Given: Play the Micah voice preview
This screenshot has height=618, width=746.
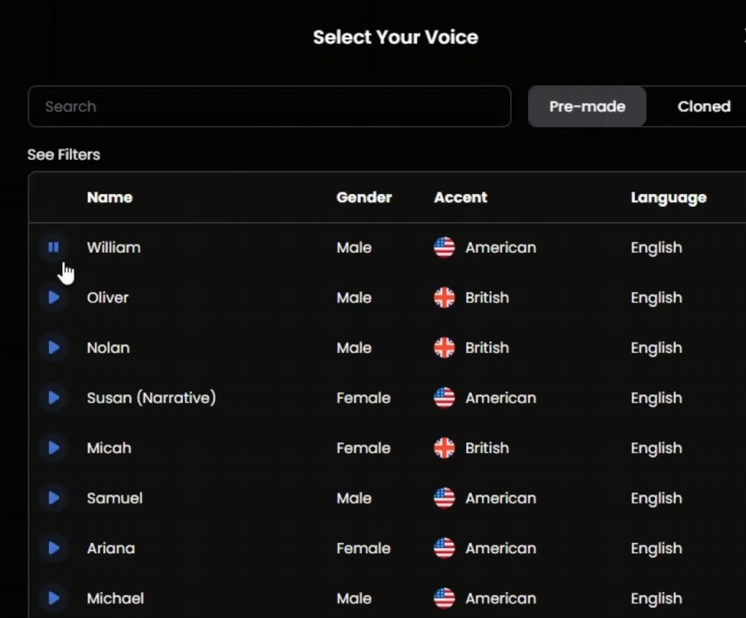Looking at the screenshot, I should click(53, 448).
